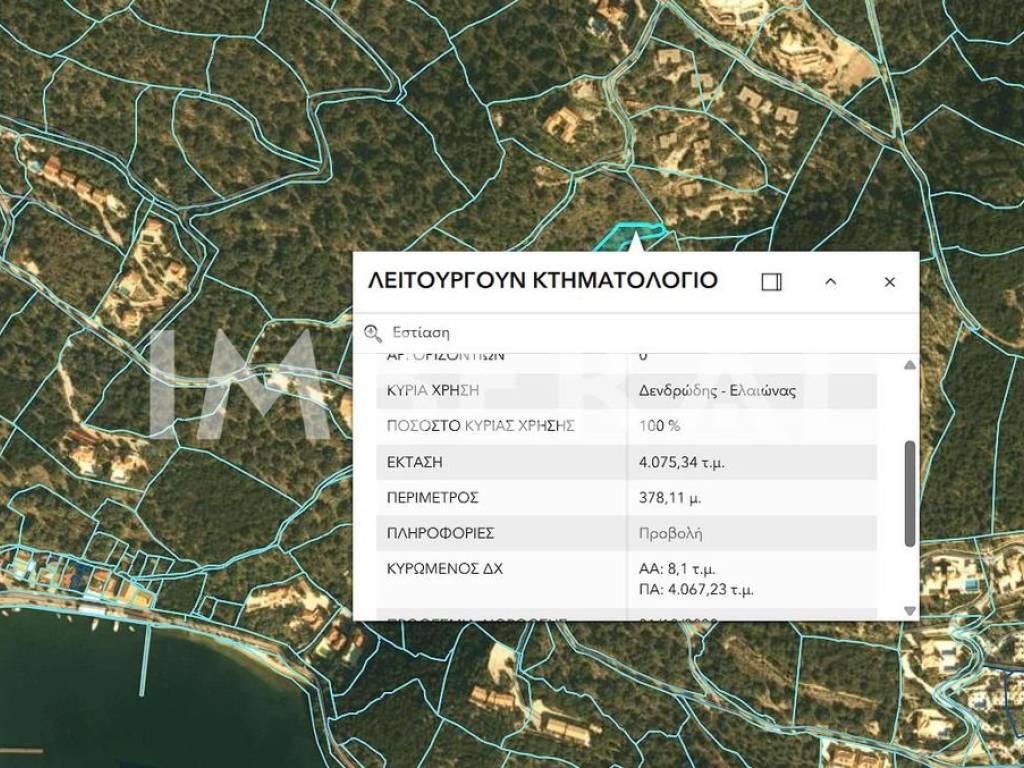Close the ΛΕΙΤΟΥΡΓΟΥΝ ΚΤΗΜΑΤΟΛΟΓΙΟ popup
This screenshot has height=768, width=1024.
[x=889, y=282]
